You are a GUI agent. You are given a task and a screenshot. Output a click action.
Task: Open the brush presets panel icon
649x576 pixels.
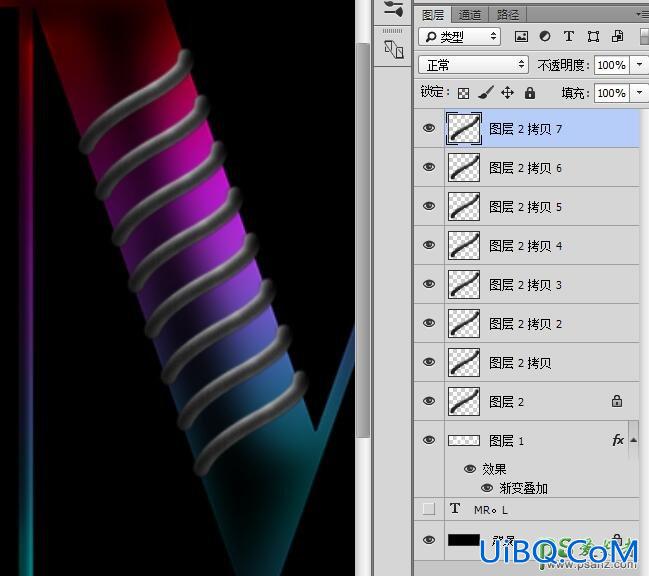(393, 9)
